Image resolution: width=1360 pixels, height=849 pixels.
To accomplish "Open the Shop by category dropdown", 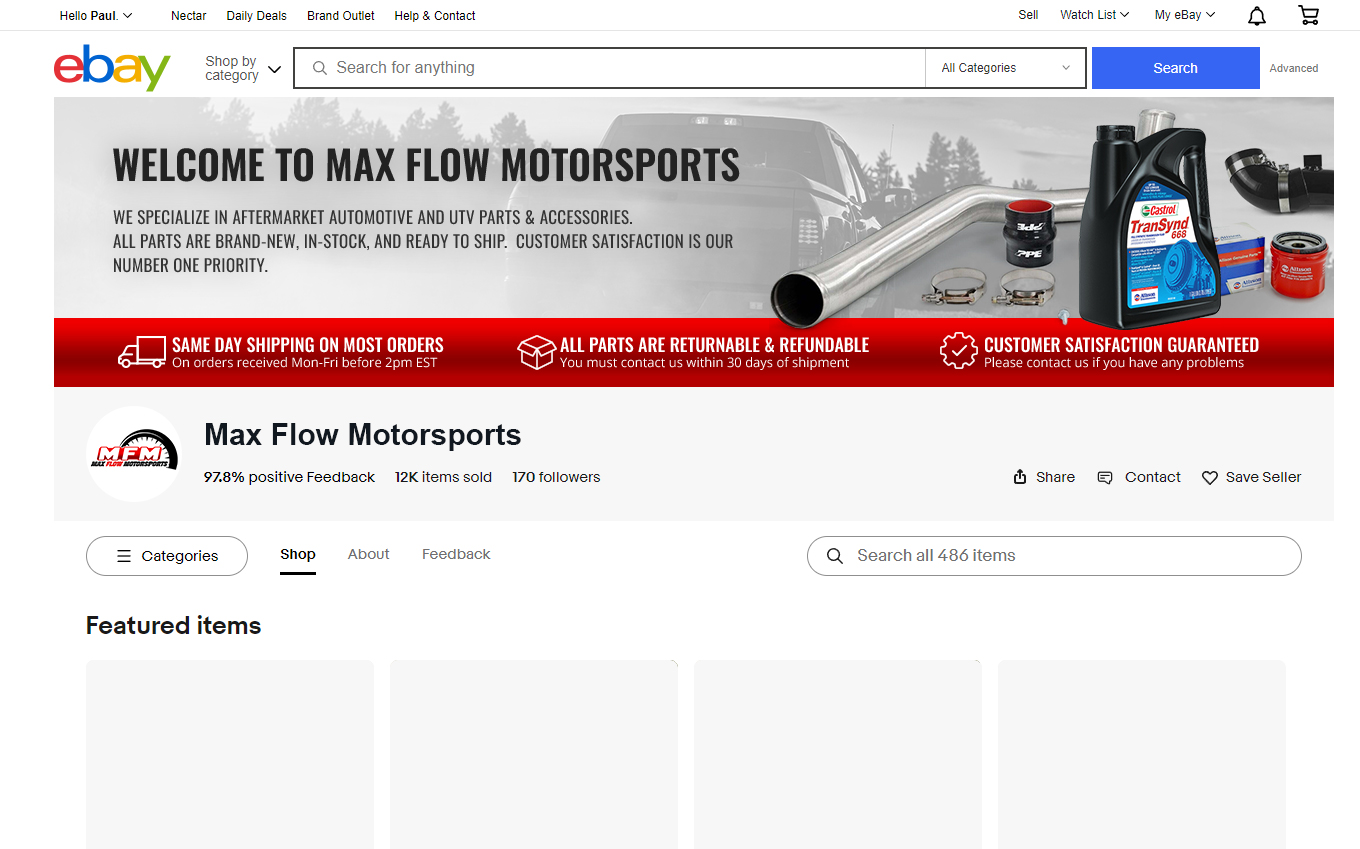I will [x=243, y=68].
